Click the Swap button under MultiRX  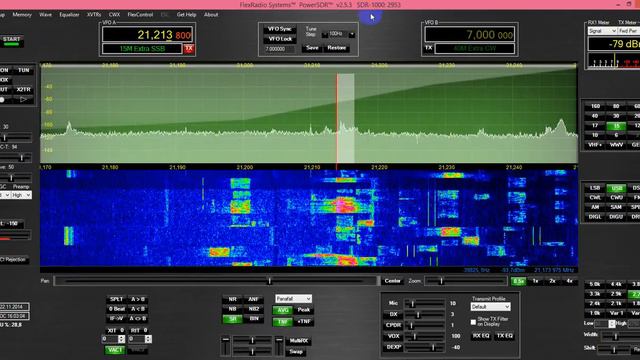click(296, 351)
